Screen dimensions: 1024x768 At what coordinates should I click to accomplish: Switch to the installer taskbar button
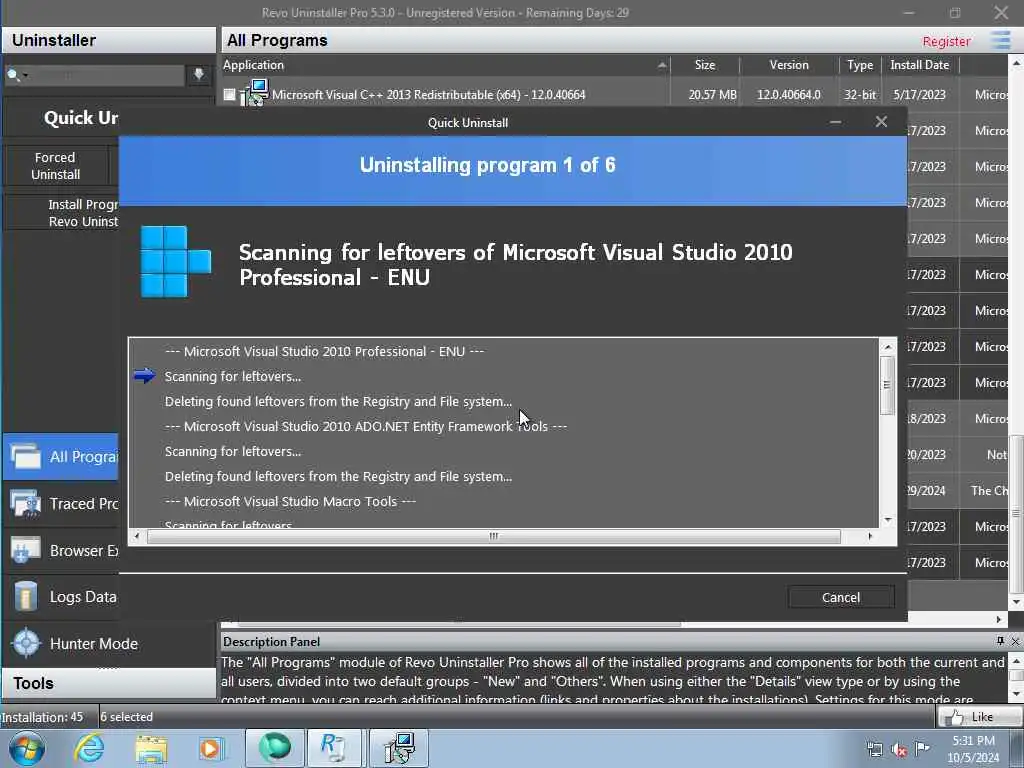pyautogui.click(x=399, y=748)
